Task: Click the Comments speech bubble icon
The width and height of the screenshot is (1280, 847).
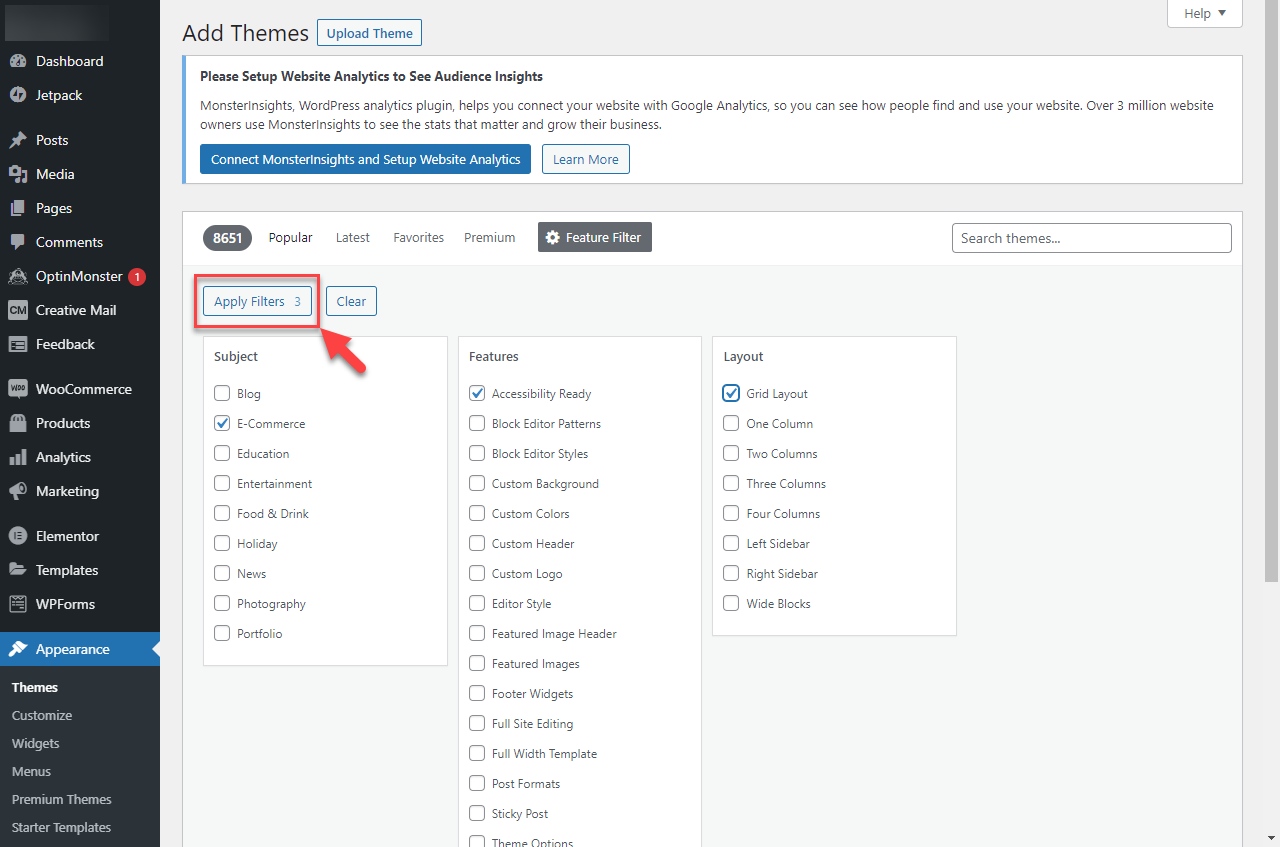Action: (18, 242)
